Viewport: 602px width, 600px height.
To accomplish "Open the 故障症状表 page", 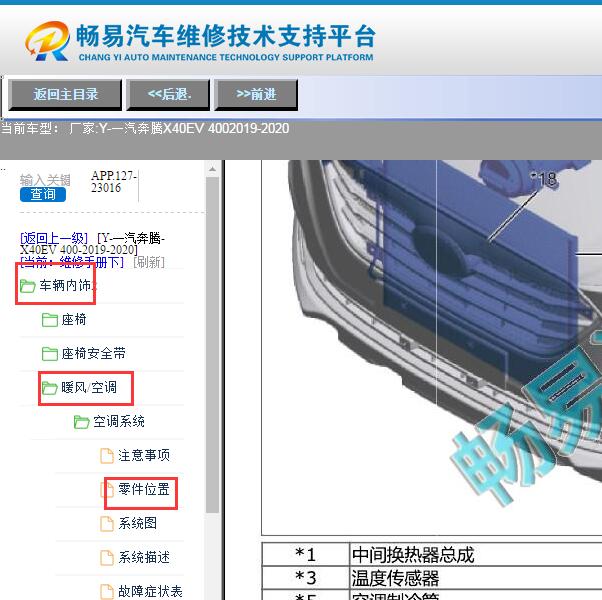I will pyautogui.click(x=150, y=591).
